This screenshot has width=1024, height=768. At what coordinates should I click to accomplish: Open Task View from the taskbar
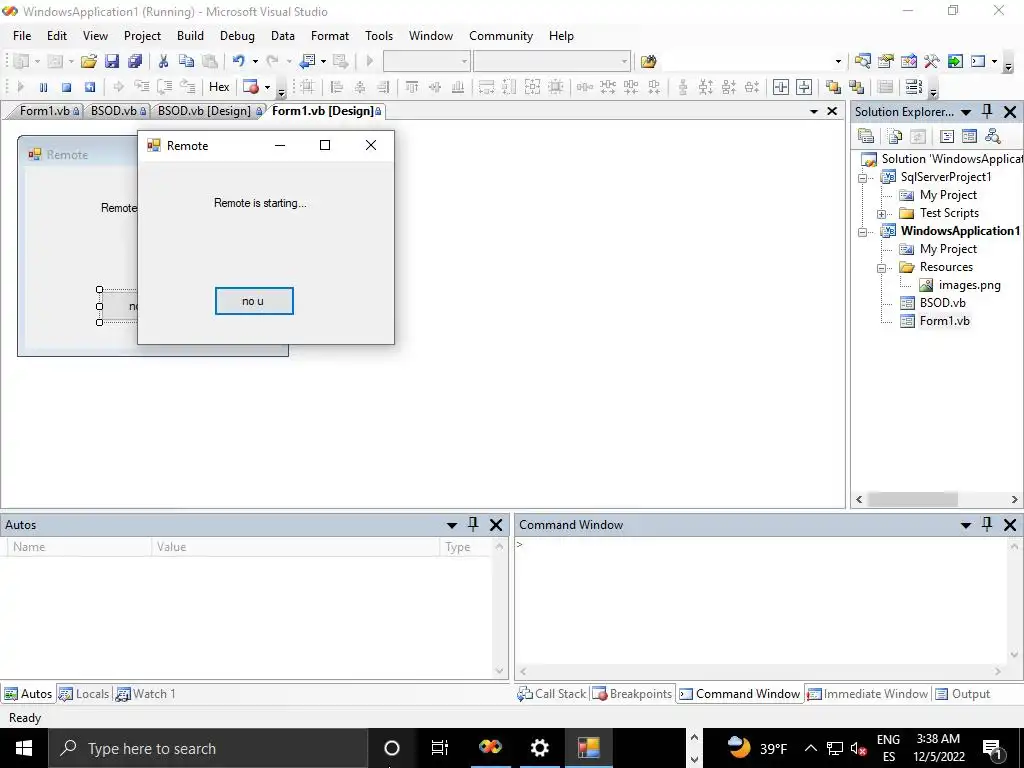440,748
